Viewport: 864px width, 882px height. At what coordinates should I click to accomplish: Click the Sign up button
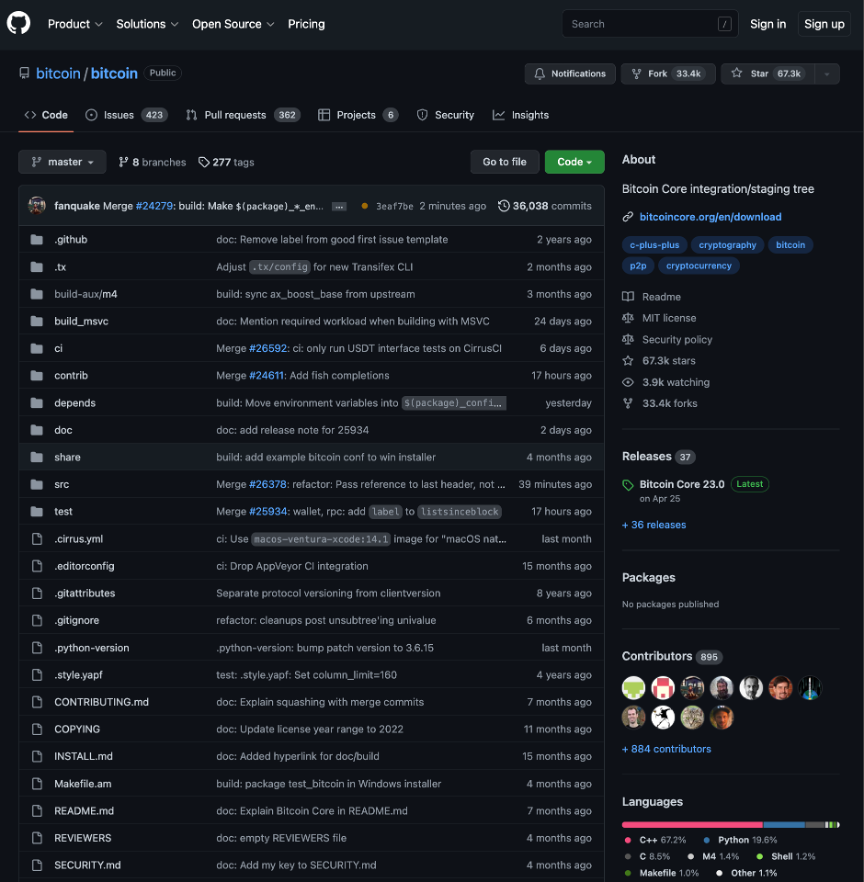824,24
